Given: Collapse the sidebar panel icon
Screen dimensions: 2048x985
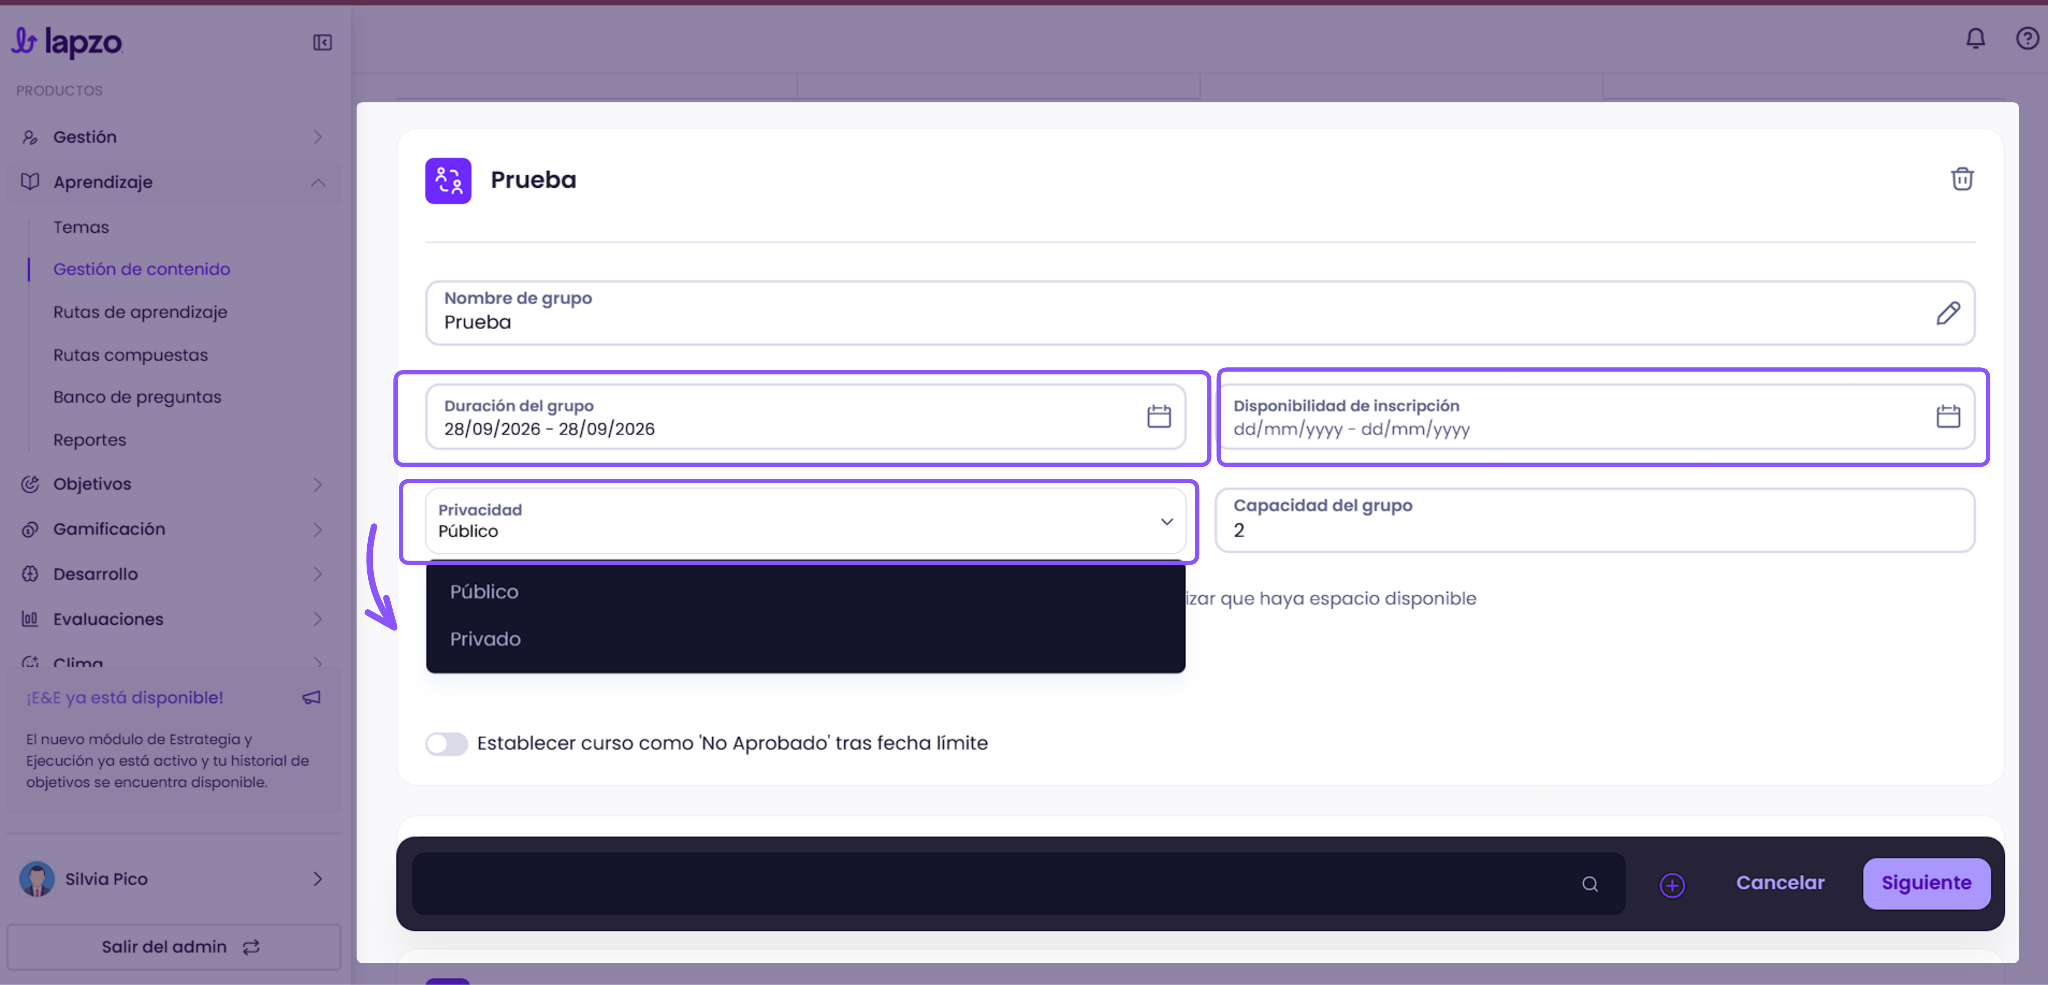Looking at the screenshot, I should [322, 42].
